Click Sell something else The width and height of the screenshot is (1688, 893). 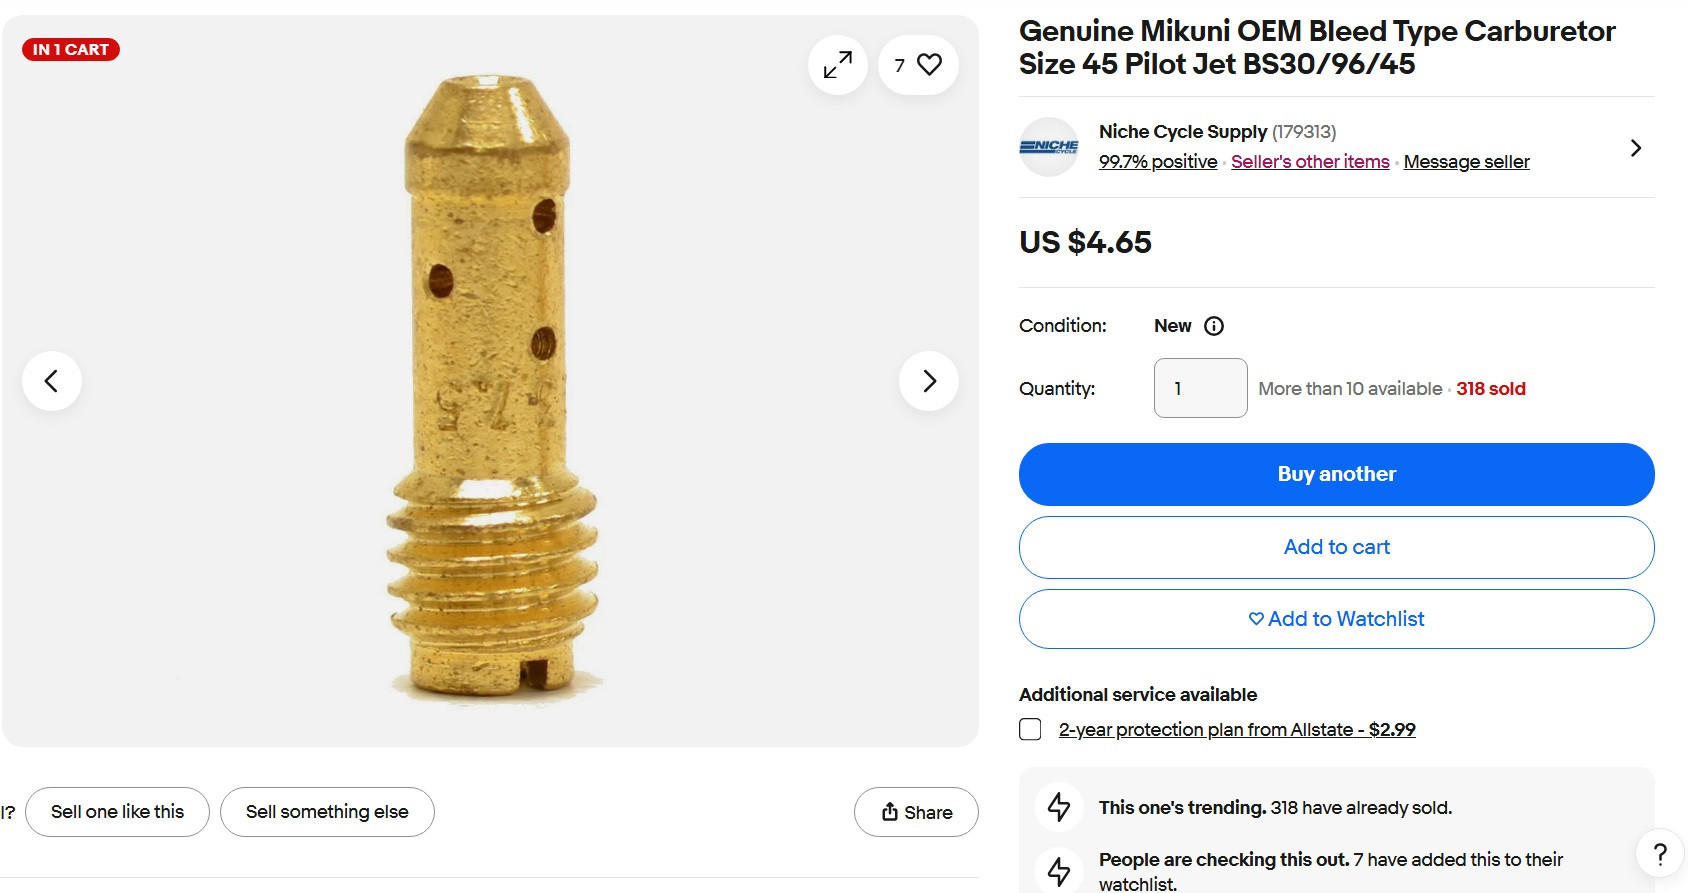327,812
